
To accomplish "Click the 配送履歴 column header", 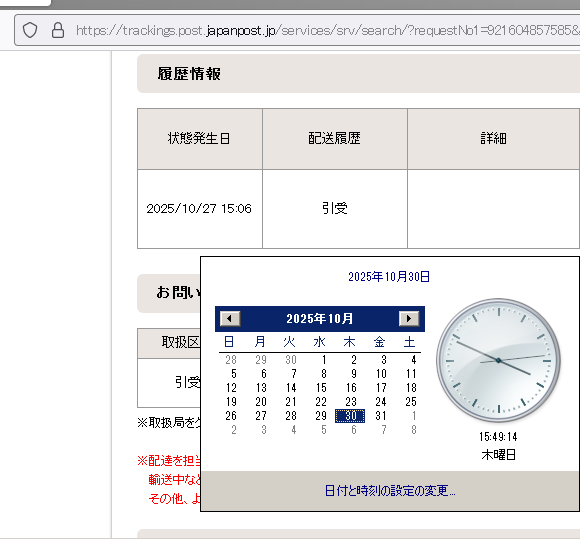I will [335, 139].
